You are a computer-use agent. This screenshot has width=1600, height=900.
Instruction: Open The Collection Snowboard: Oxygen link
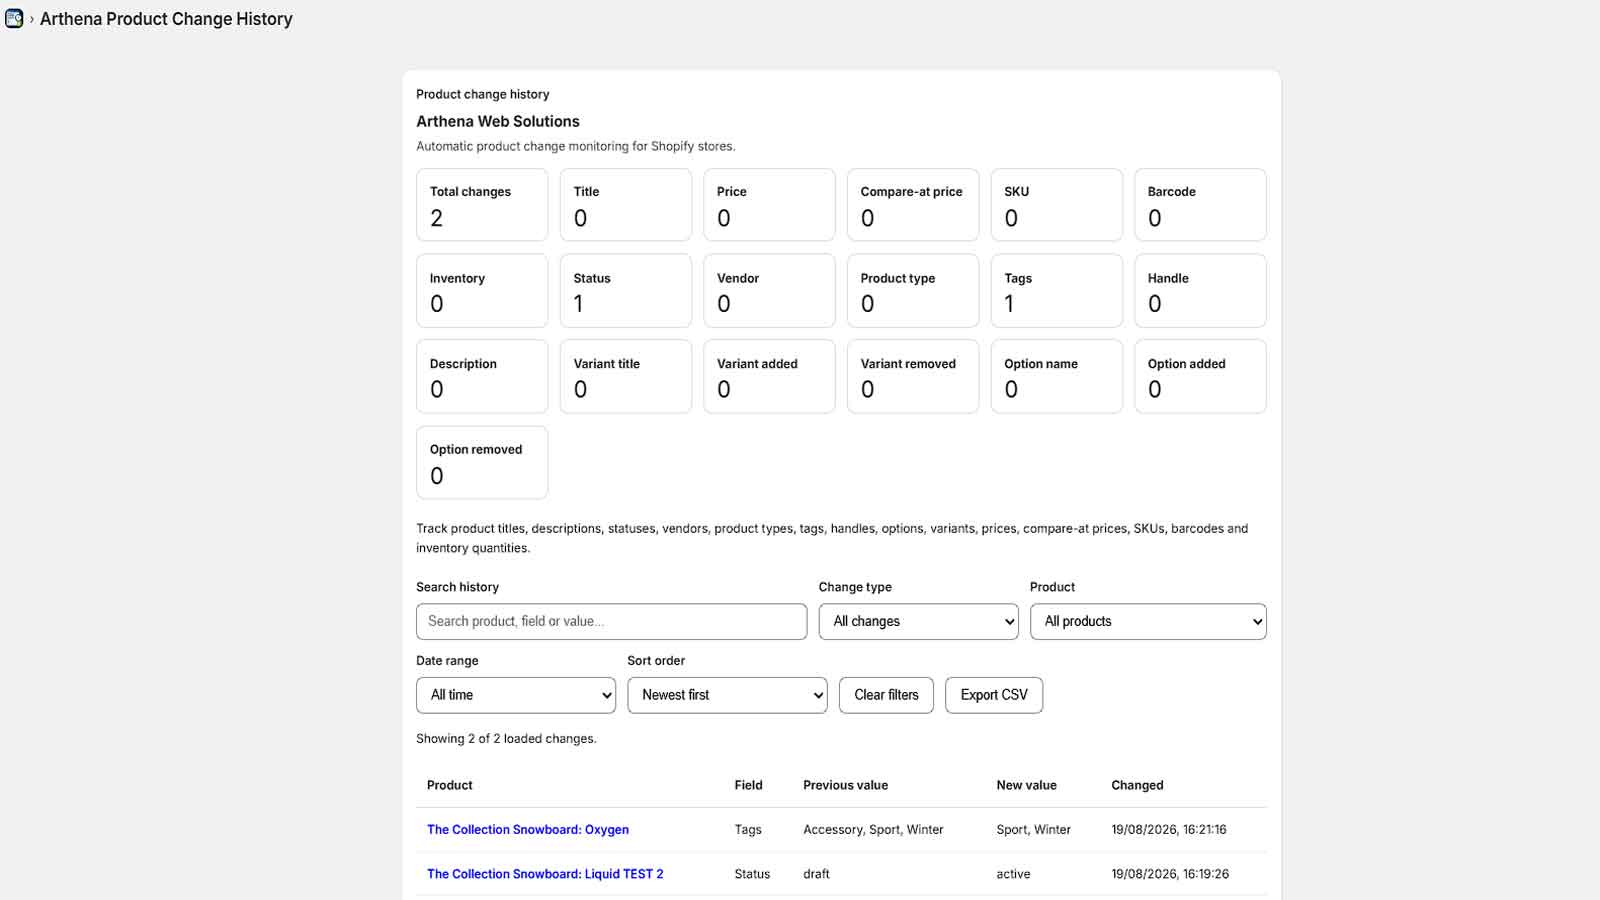click(x=528, y=830)
